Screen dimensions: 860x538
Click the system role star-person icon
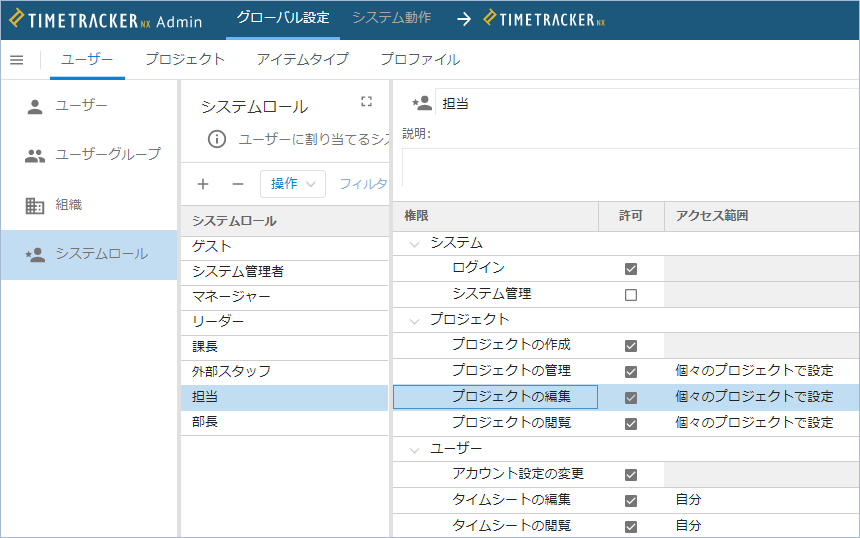click(x=35, y=254)
